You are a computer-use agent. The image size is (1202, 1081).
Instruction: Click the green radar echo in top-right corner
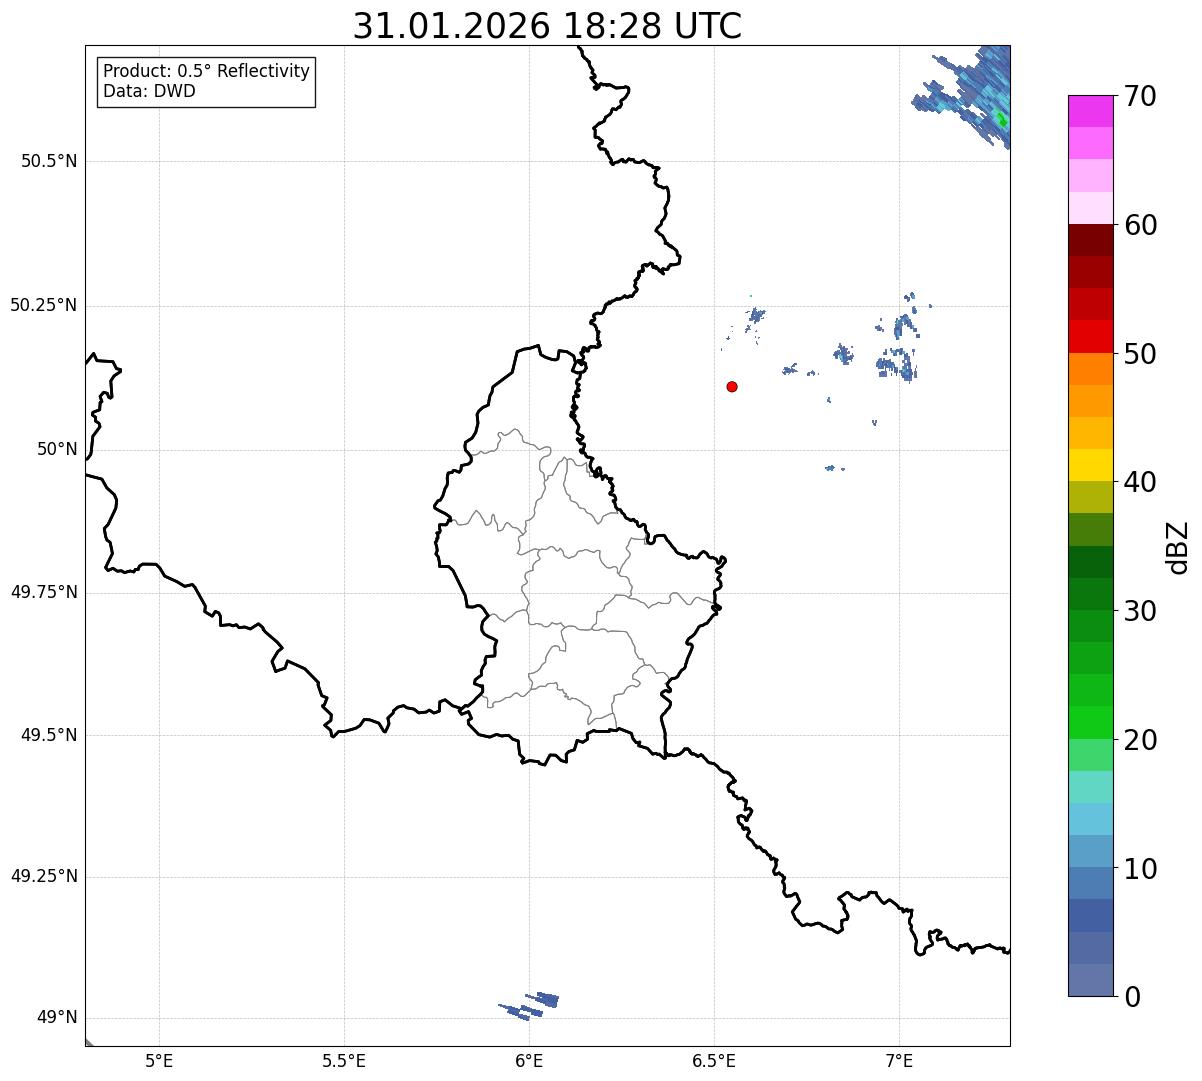(x=1001, y=120)
